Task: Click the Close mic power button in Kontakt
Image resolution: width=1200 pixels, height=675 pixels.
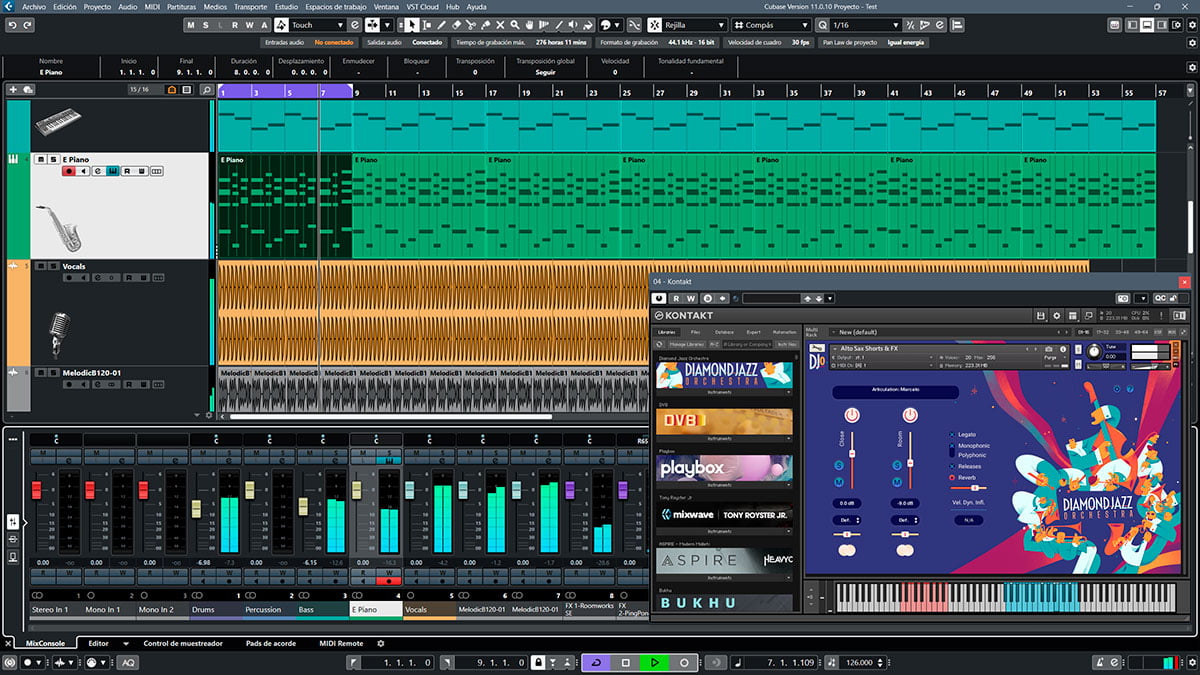Action: 851,414
